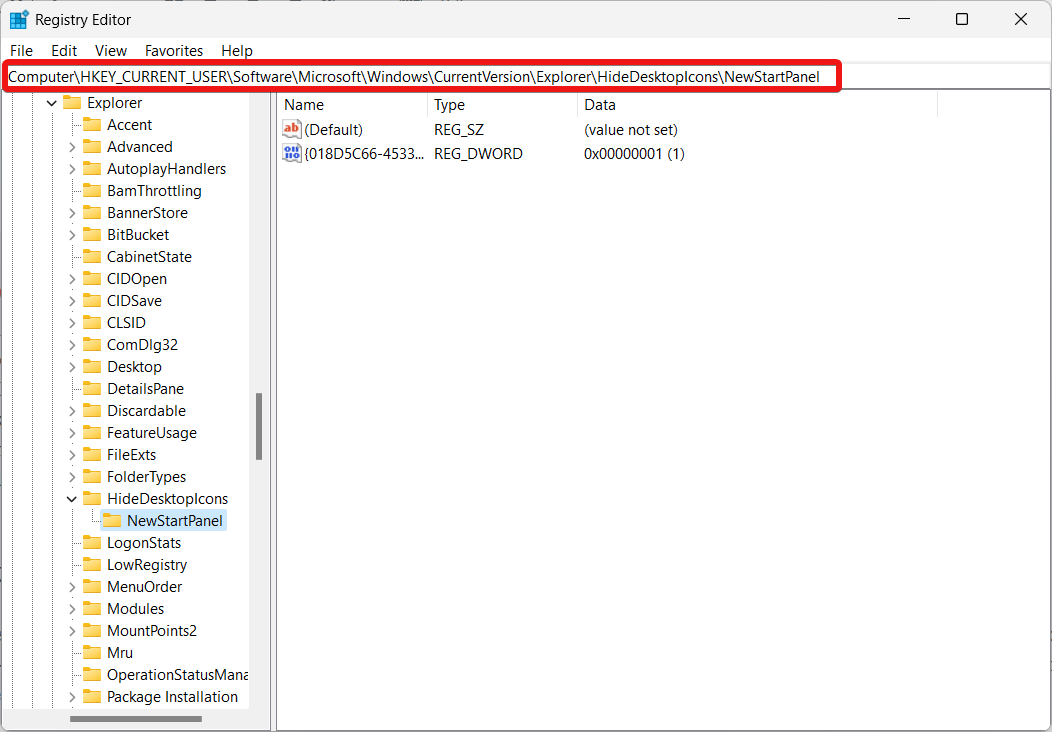This screenshot has height=732, width=1052.
Task: Open the View menu
Action: (111, 51)
